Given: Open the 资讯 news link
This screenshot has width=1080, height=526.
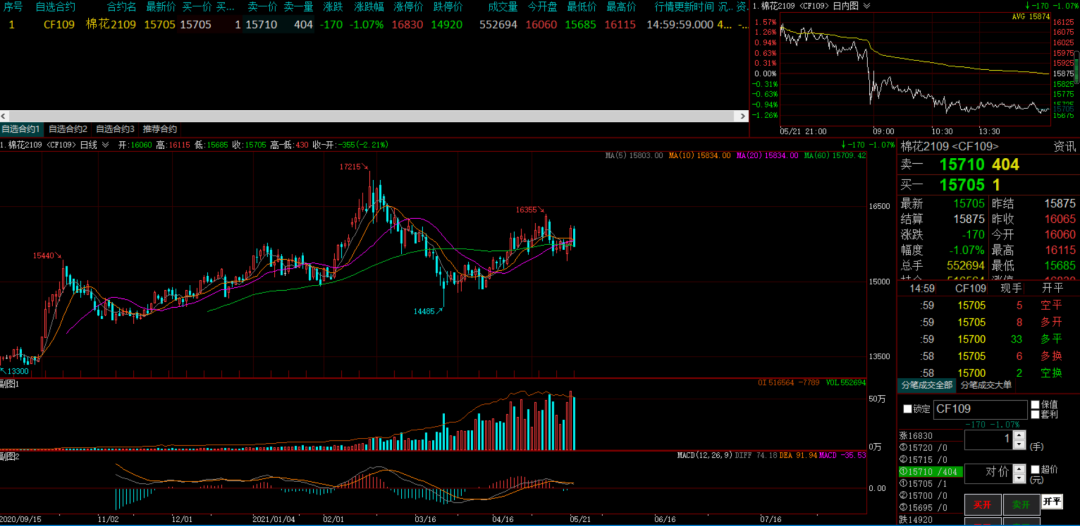Looking at the screenshot, I should [1063, 146].
